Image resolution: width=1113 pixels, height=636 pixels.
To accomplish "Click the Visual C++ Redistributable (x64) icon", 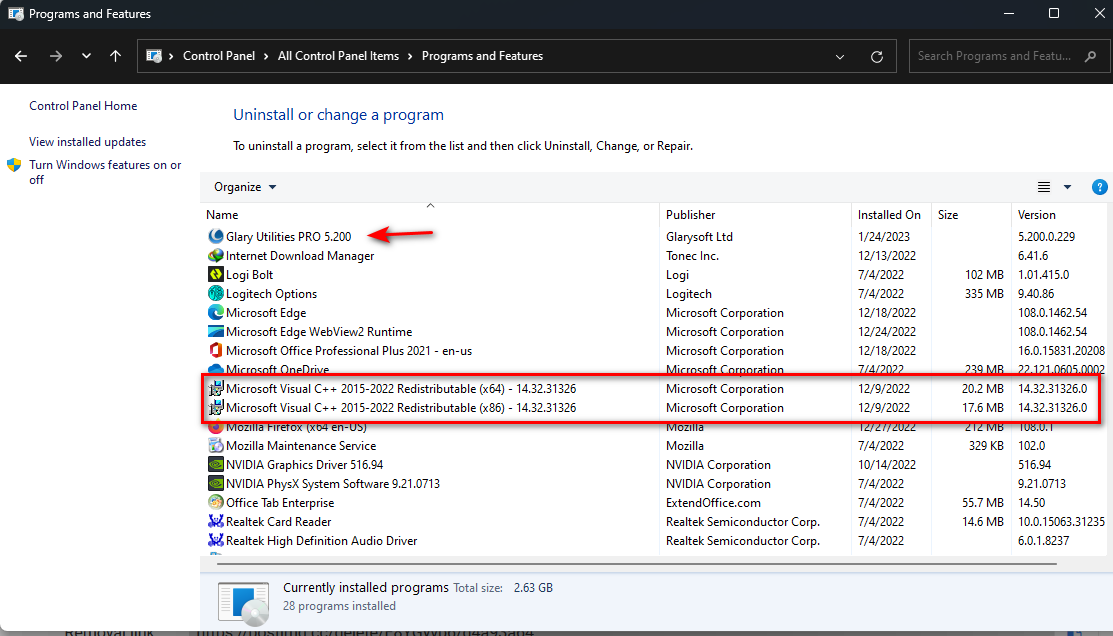I will point(216,388).
